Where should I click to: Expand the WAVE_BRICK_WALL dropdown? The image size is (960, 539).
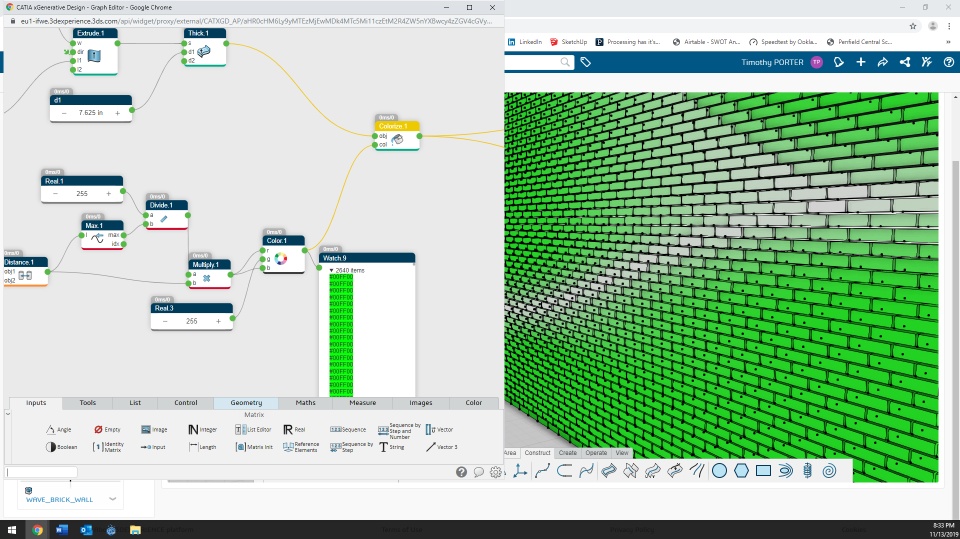pos(113,499)
